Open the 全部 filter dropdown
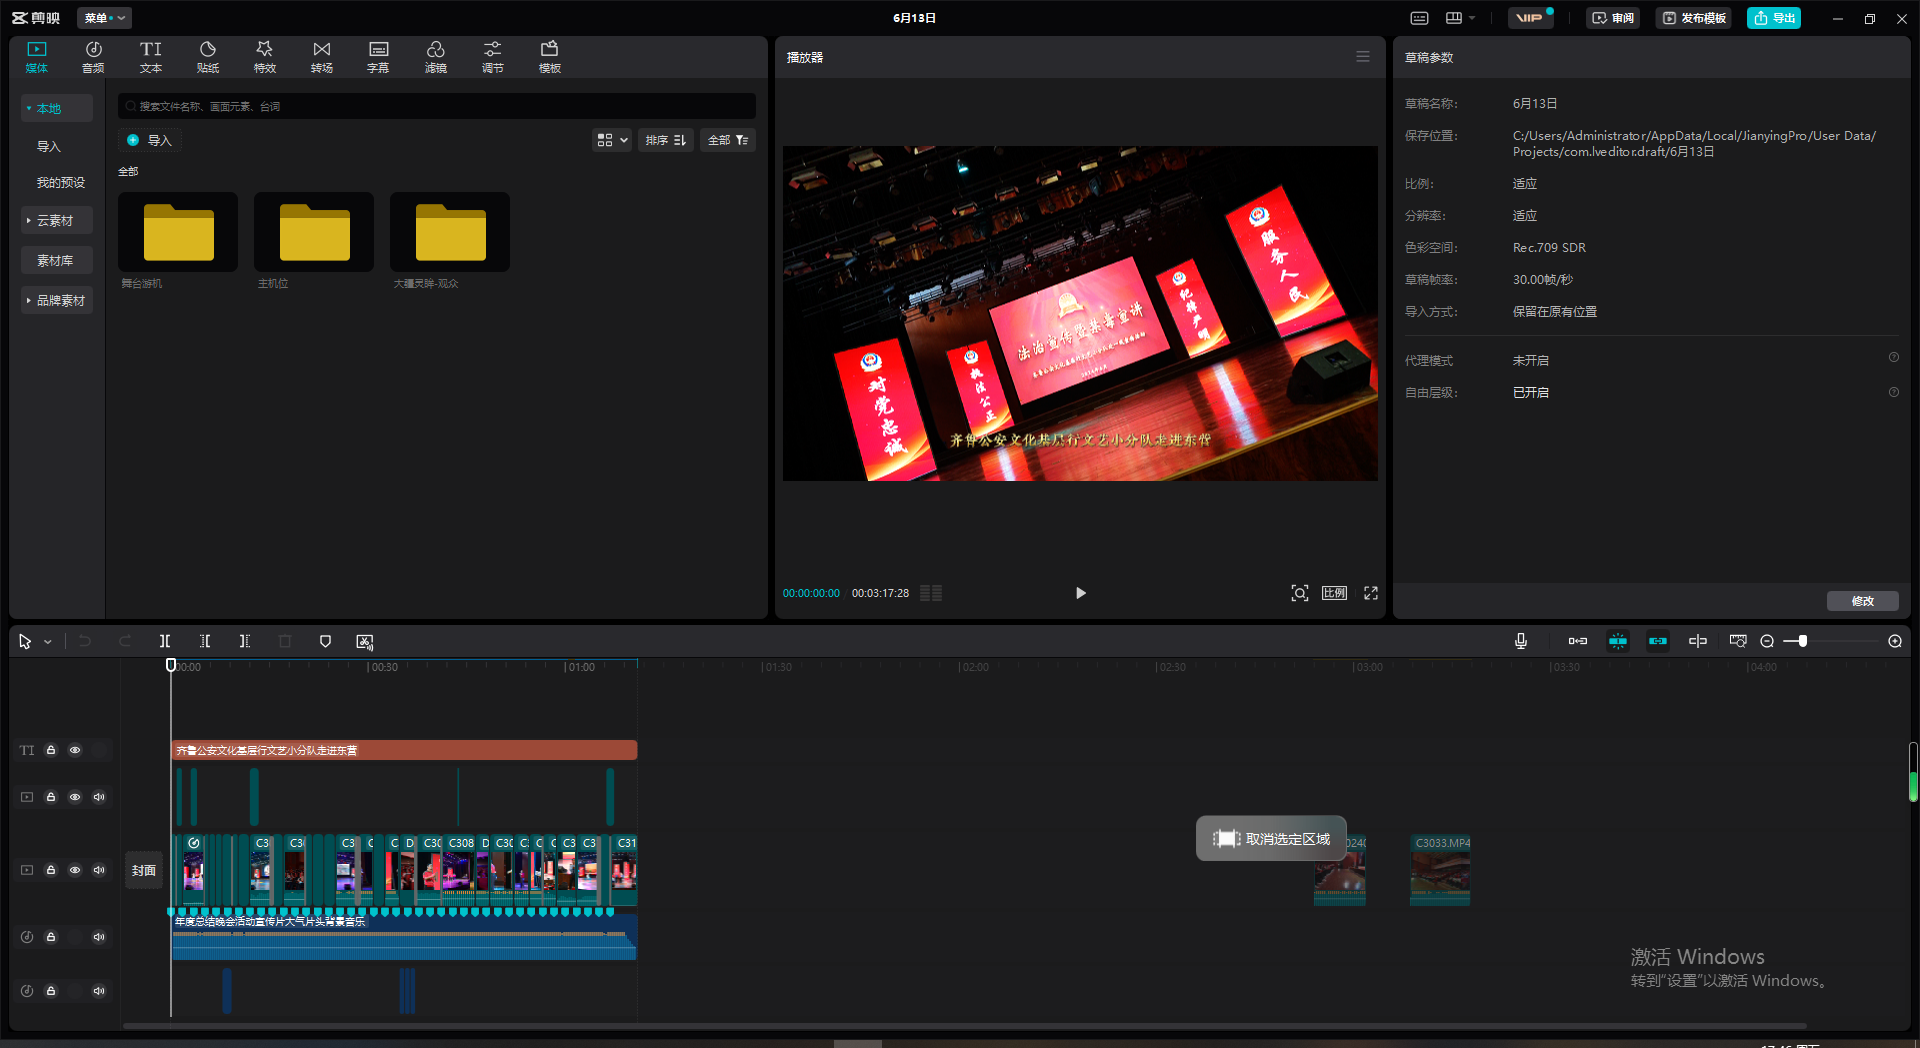This screenshot has width=1920, height=1048. pyautogui.click(x=728, y=140)
